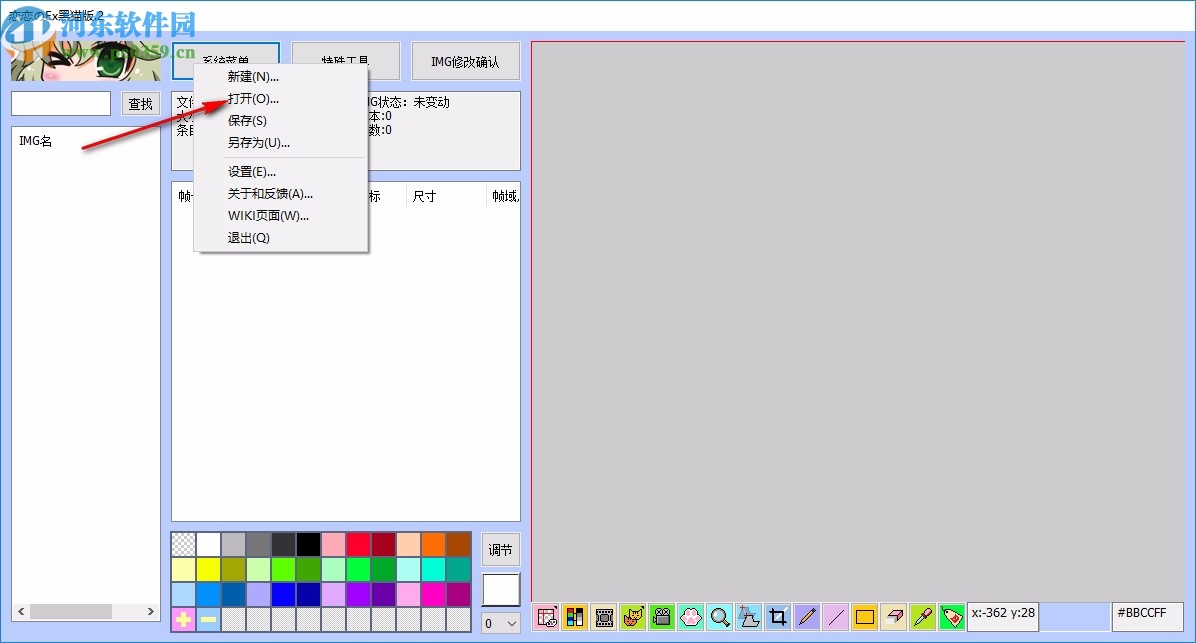Choose 打开(O)... from the system menu
The height and width of the screenshot is (643, 1196).
coord(253,99)
